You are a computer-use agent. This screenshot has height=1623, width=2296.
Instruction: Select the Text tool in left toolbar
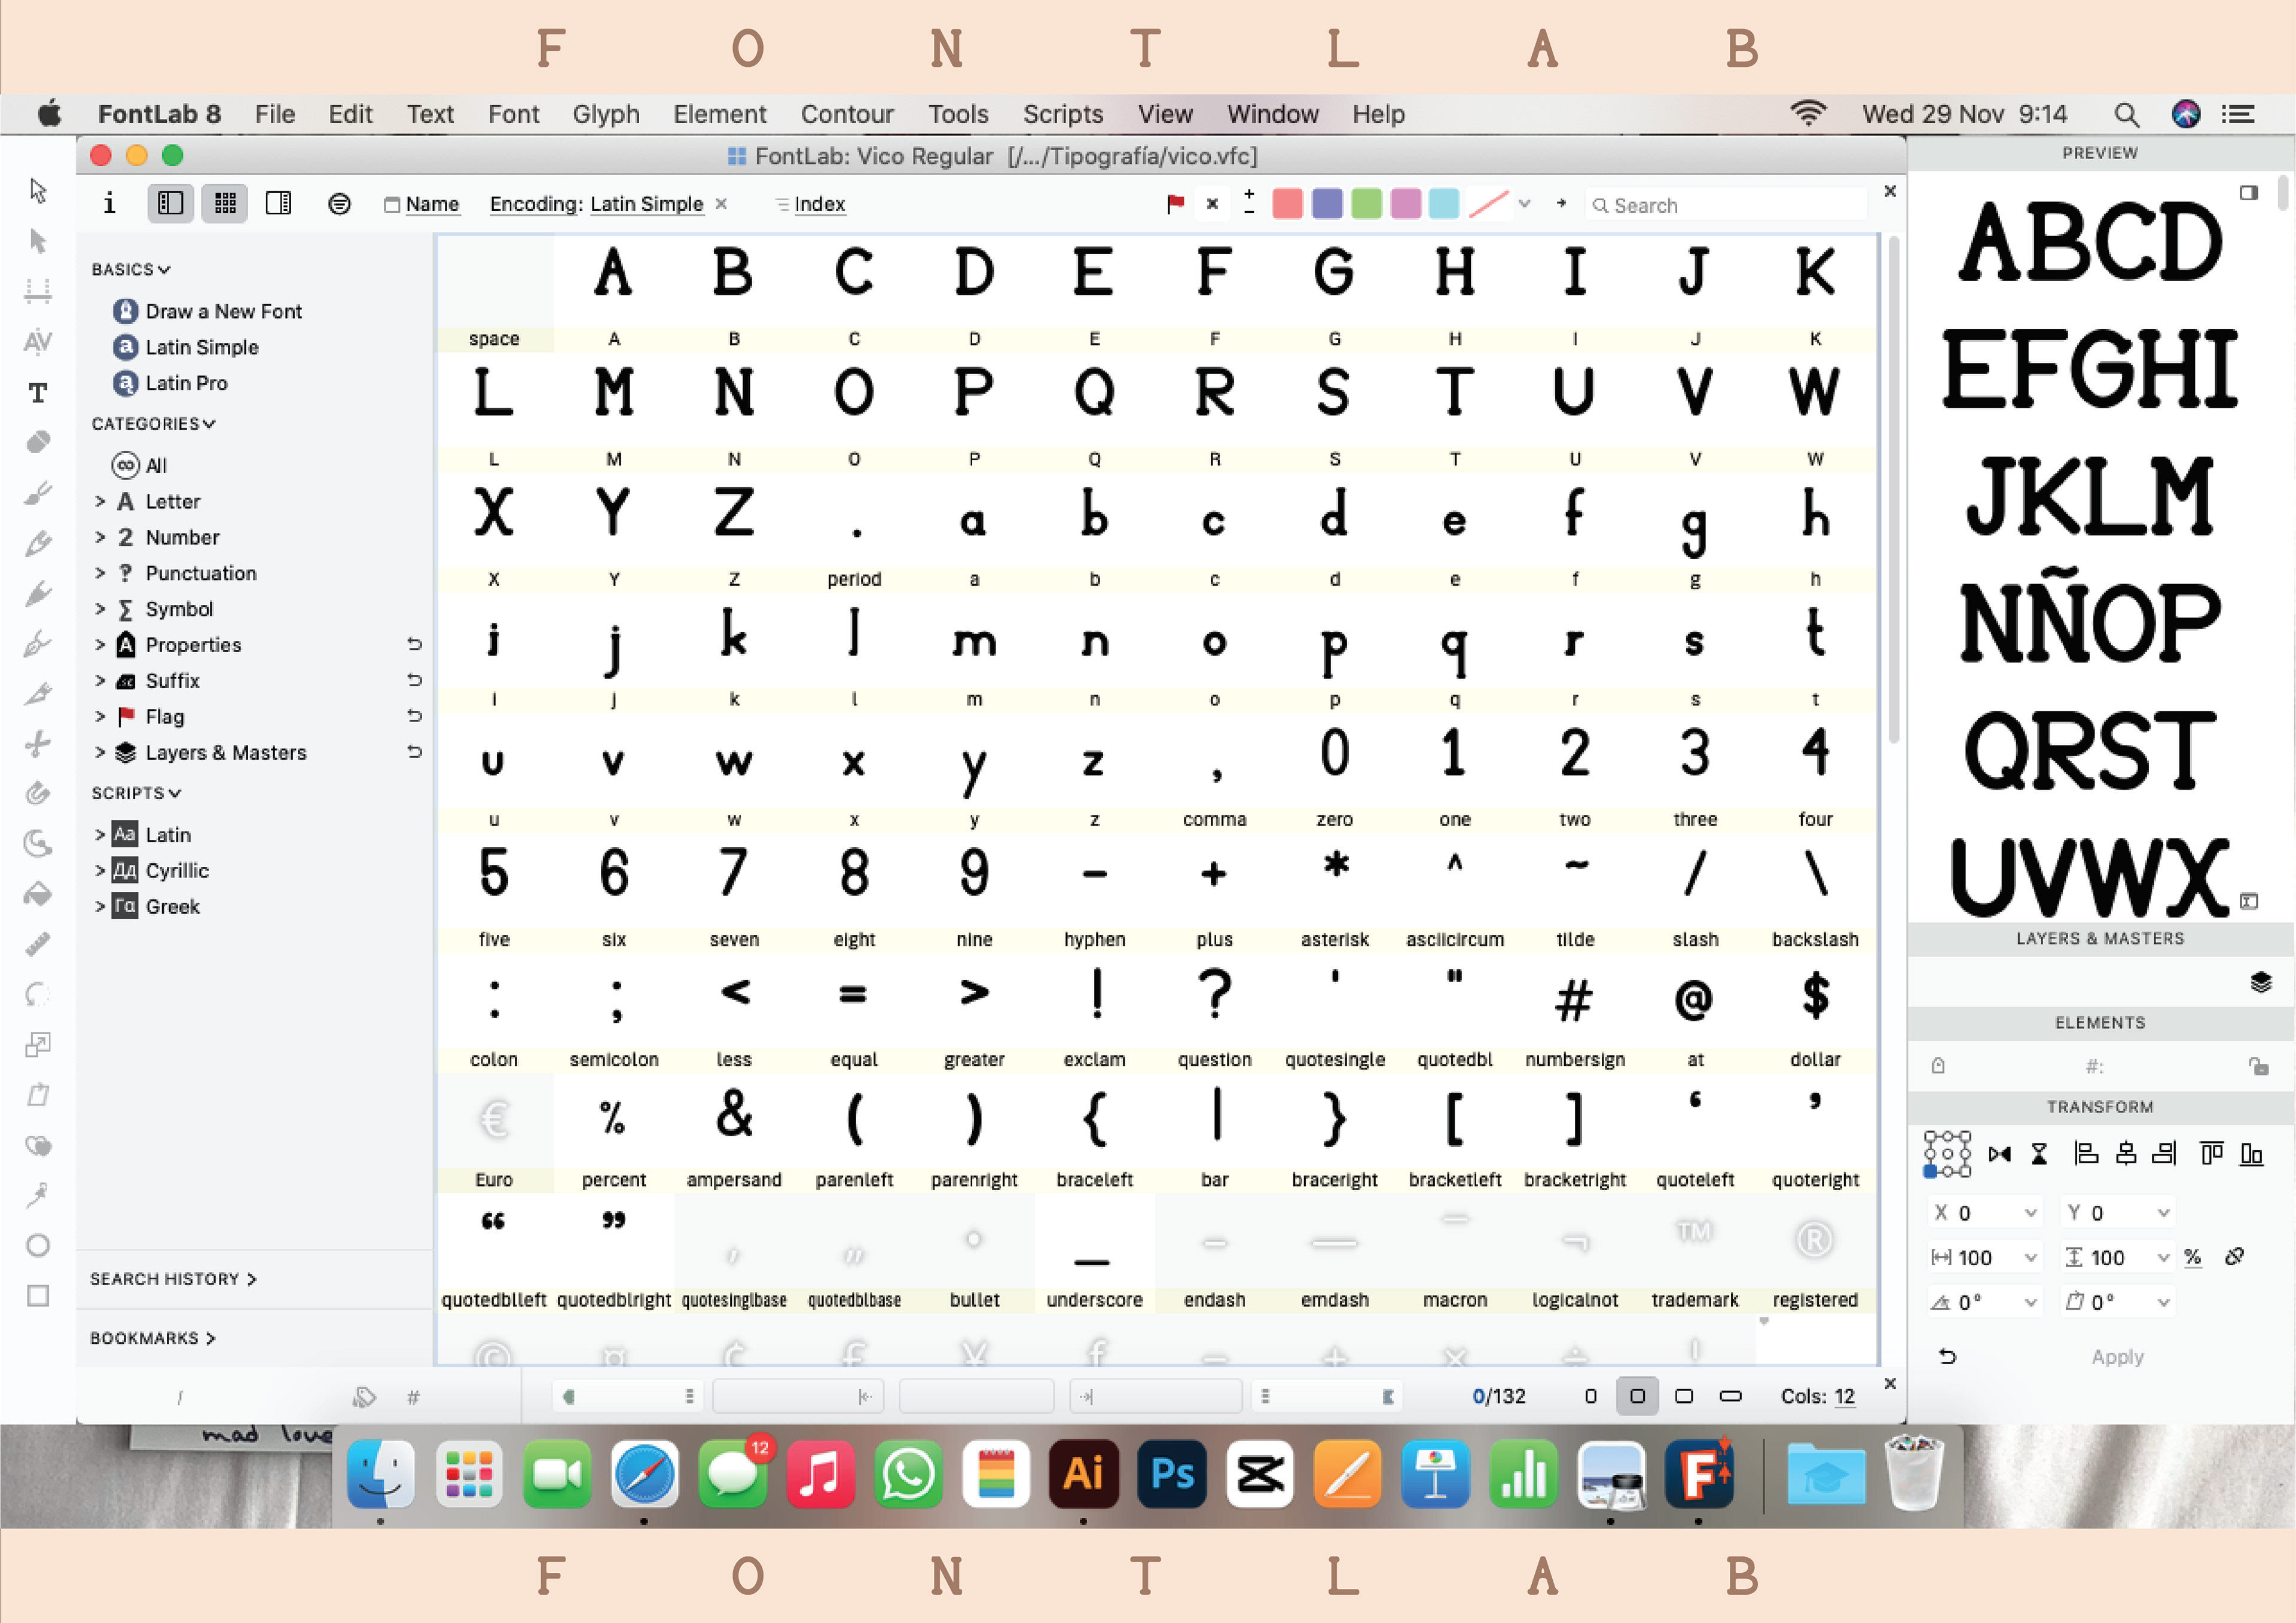[38, 392]
